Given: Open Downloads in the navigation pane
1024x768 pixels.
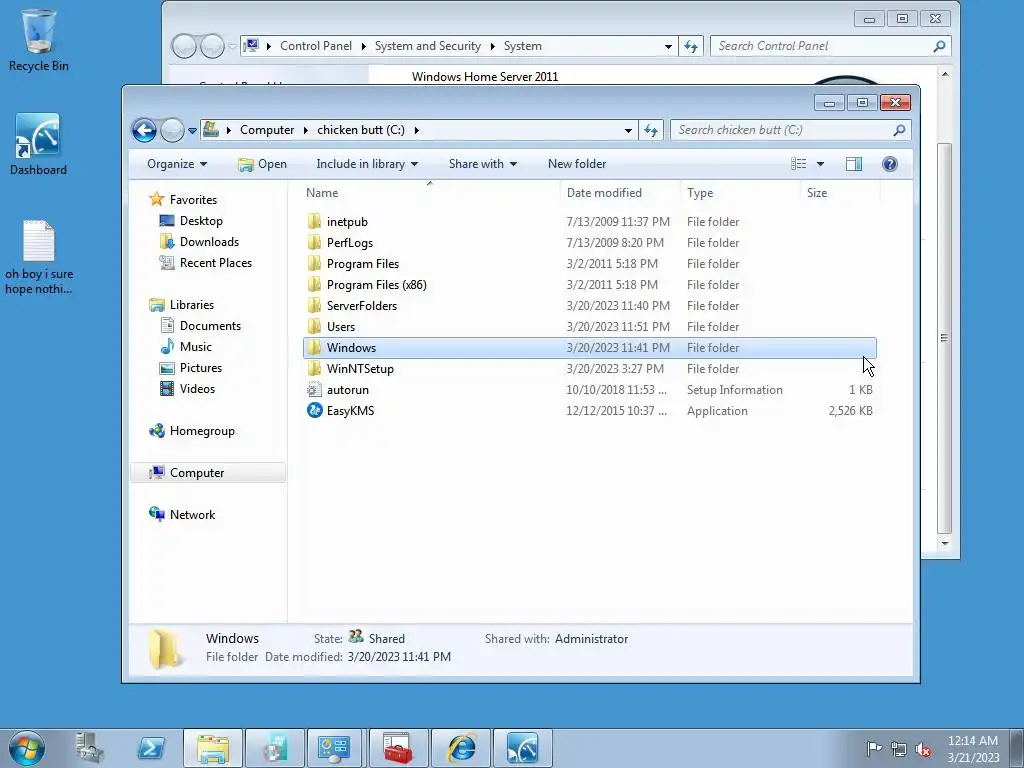Looking at the screenshot, I should (x=209, y=242).
